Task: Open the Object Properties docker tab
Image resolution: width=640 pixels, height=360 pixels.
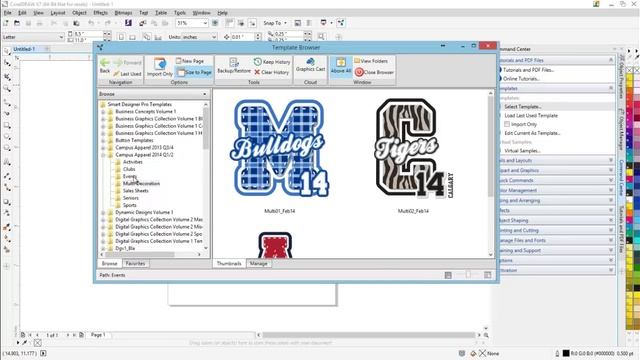Action: pyautogui.click(x=621, y=77)
